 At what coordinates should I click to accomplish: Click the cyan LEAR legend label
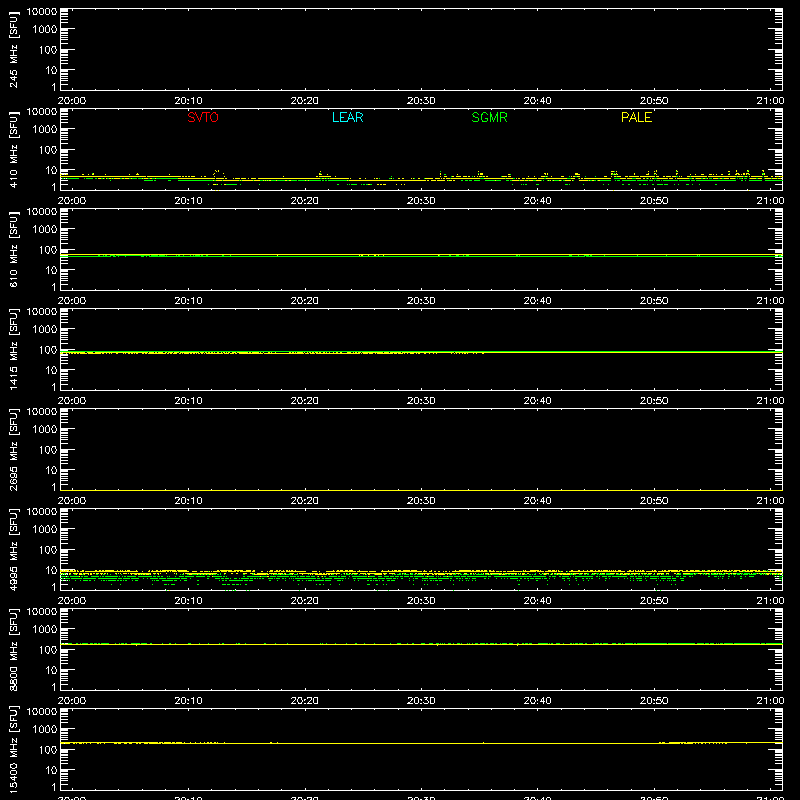pyautogui.click(x=347, y=117)
